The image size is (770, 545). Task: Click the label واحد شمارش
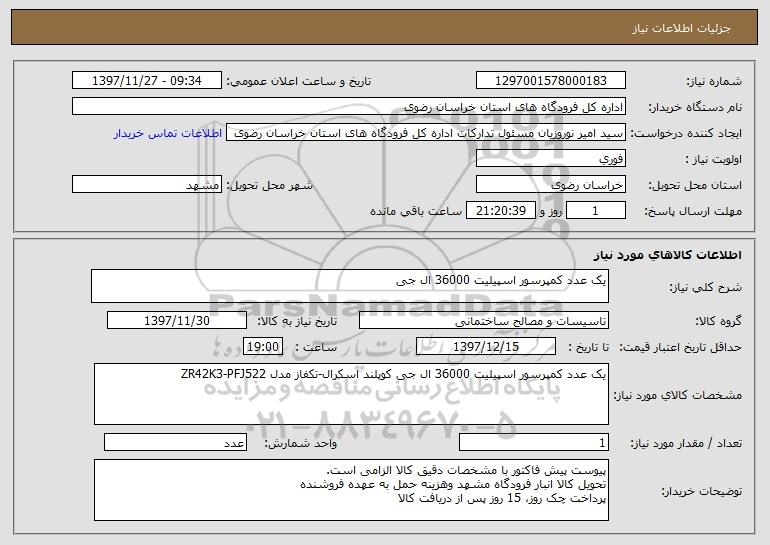tap(301, 443)
